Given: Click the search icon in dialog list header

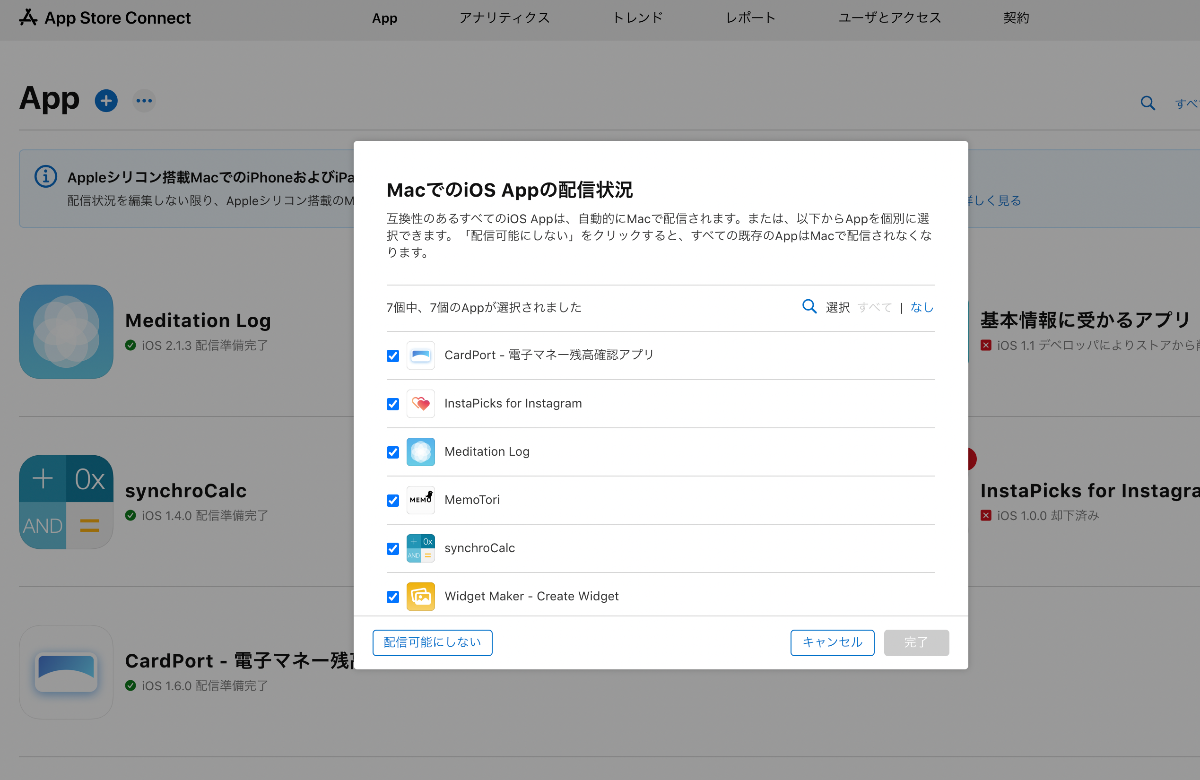Looking at the screenshot, I should 810,307.
